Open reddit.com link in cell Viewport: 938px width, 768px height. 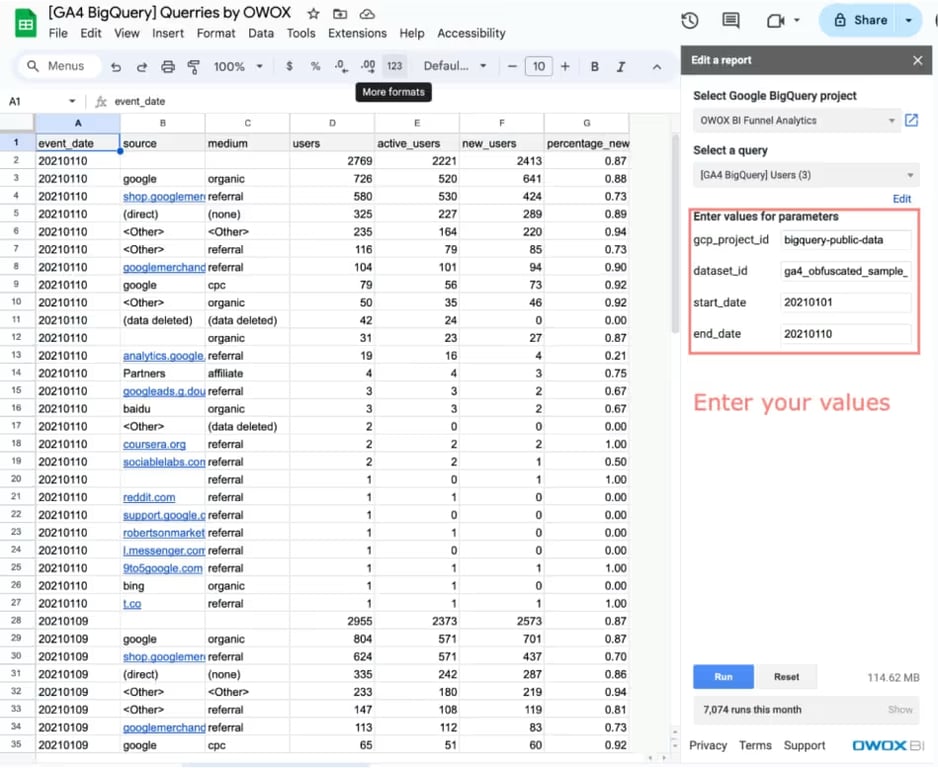[x=149, y=498]
